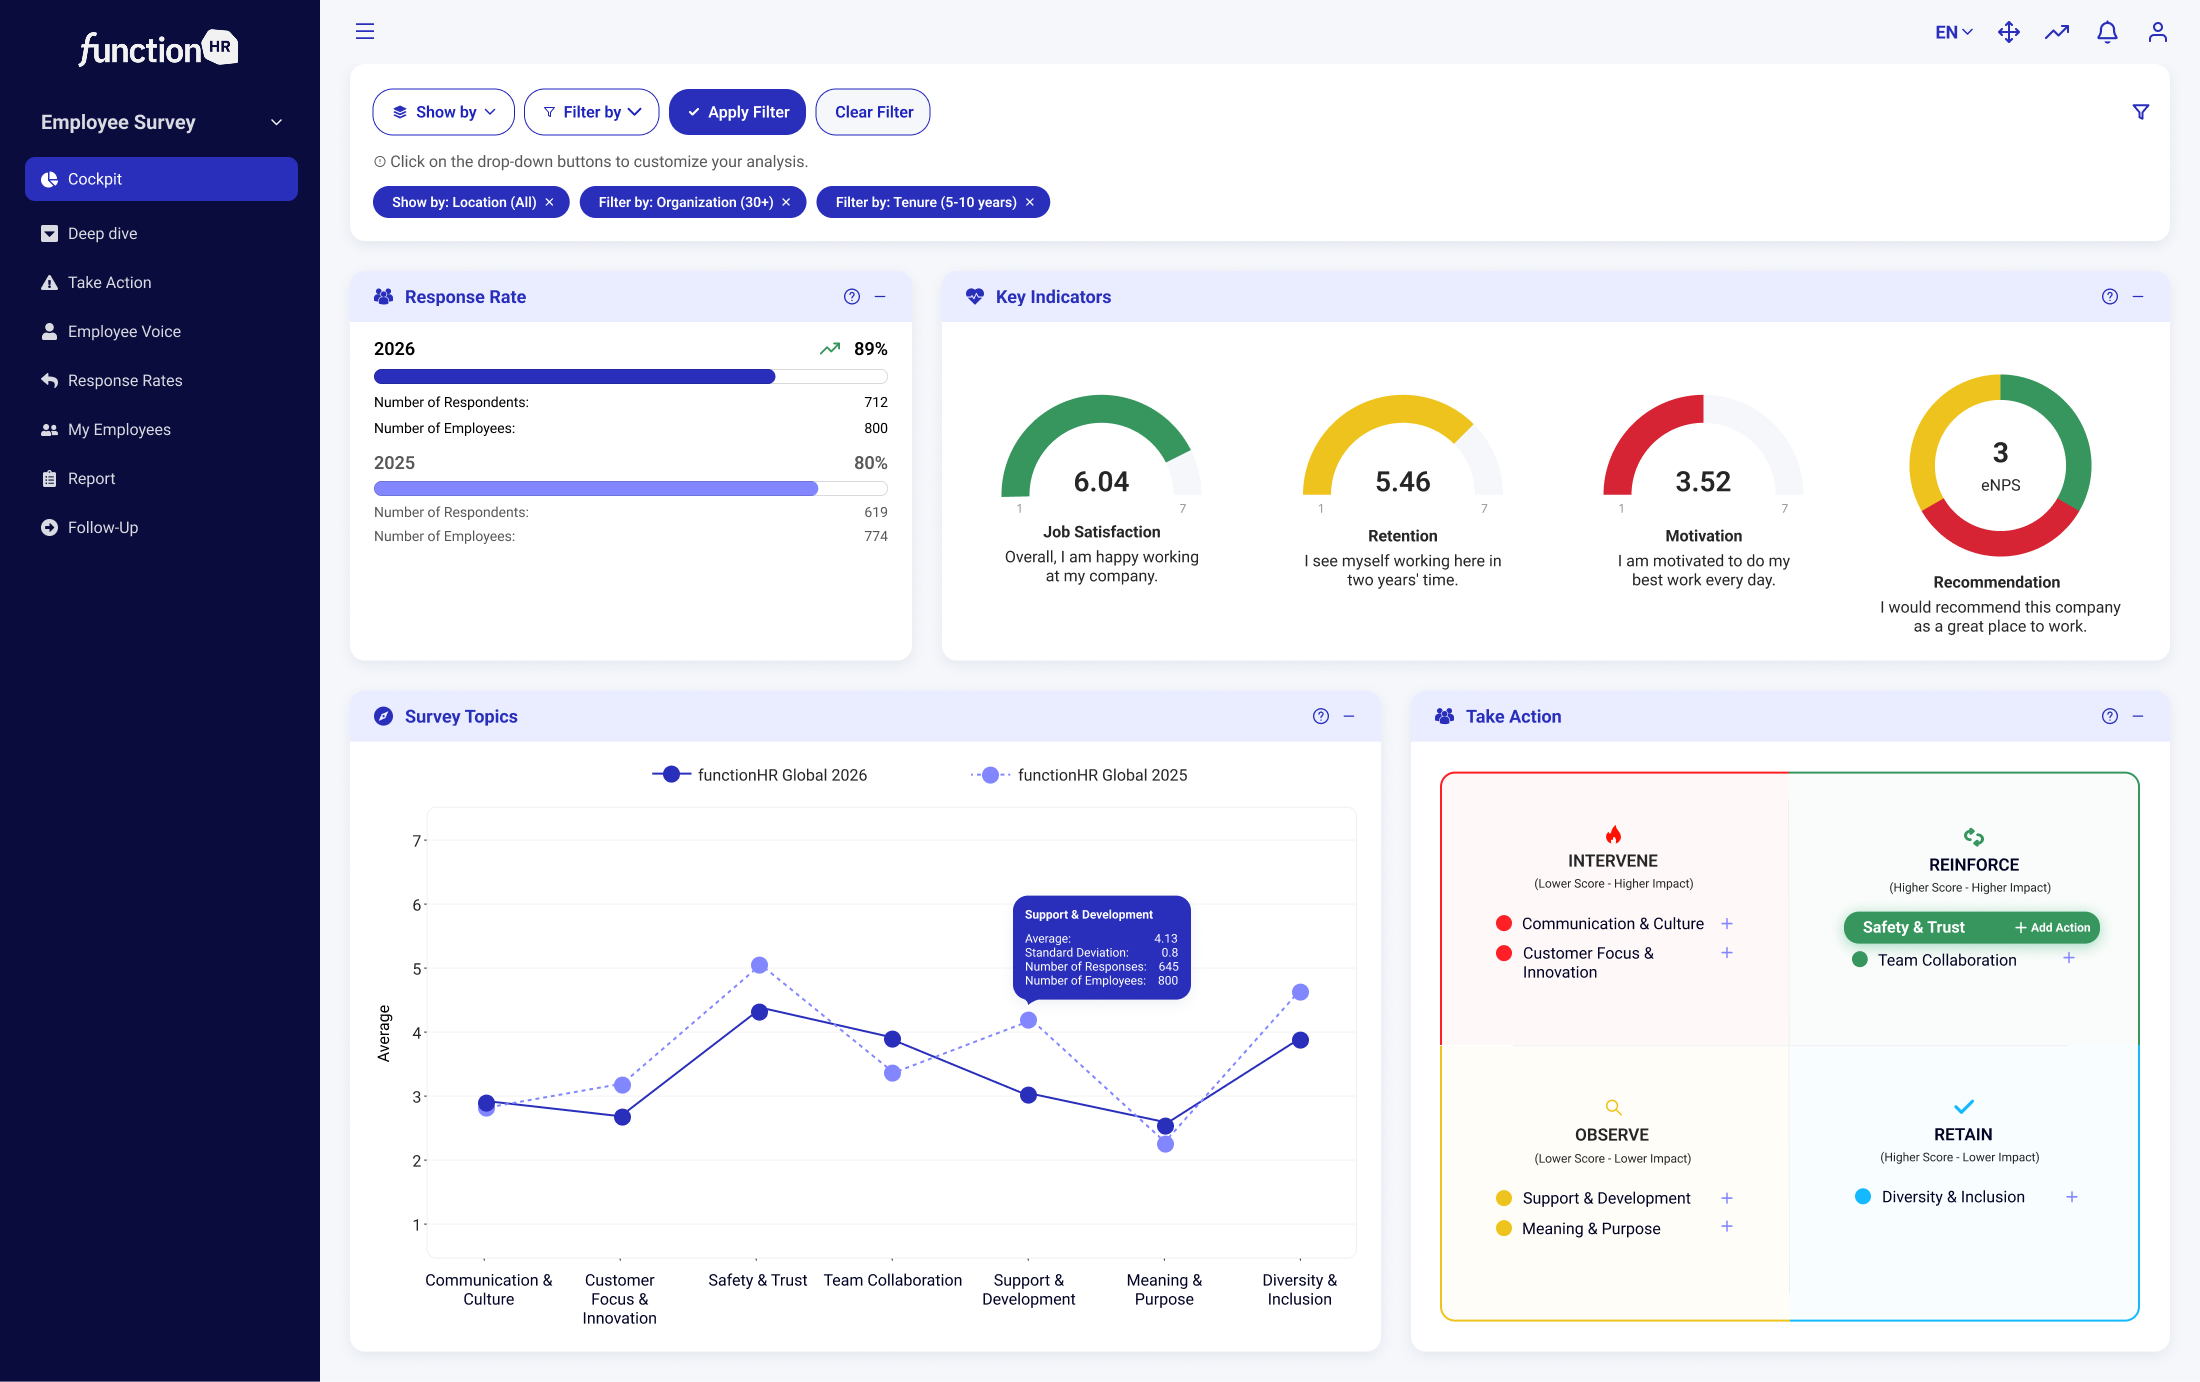Click the Clear Filter button
The image size is (2200, 1382).
click(x=873, y=112)
